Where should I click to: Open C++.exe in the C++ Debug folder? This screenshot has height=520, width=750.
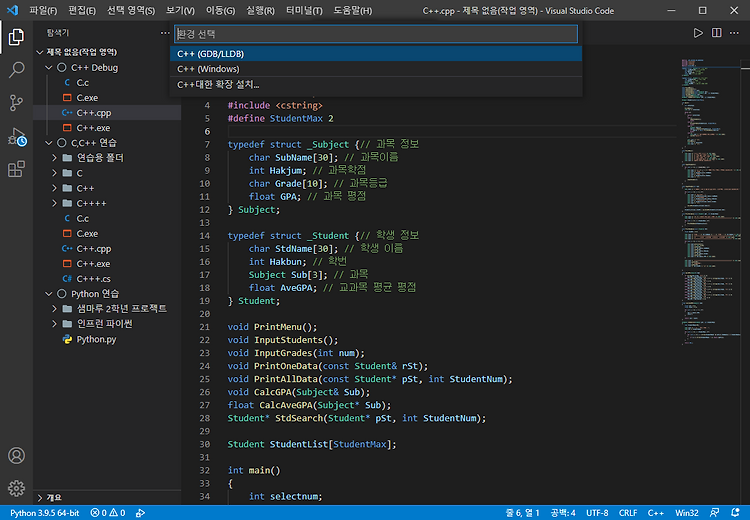point(107,128)
